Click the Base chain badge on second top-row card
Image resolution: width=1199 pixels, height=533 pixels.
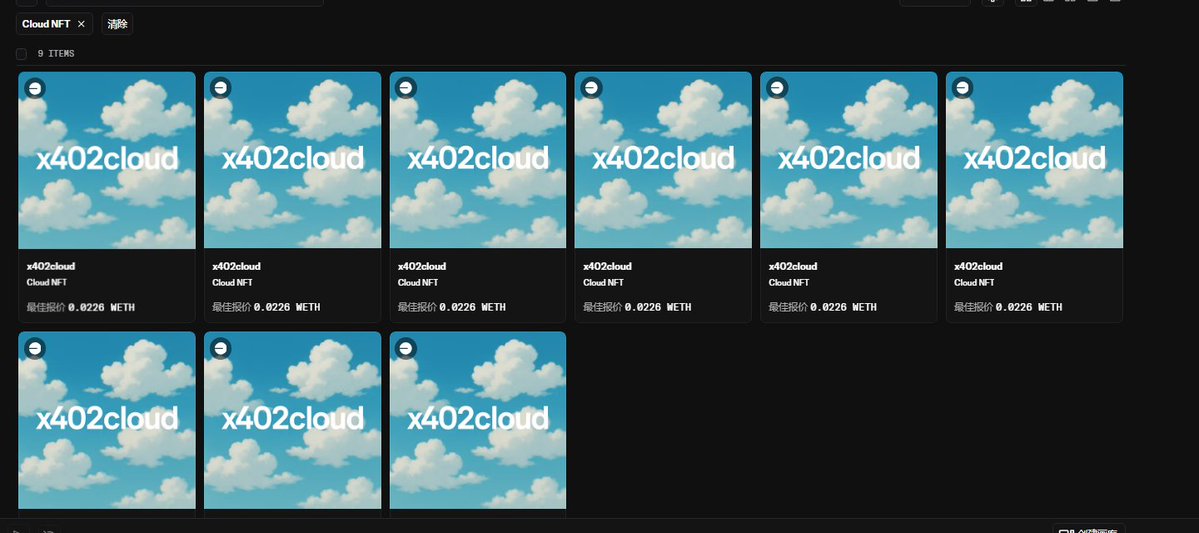[220, 89]
